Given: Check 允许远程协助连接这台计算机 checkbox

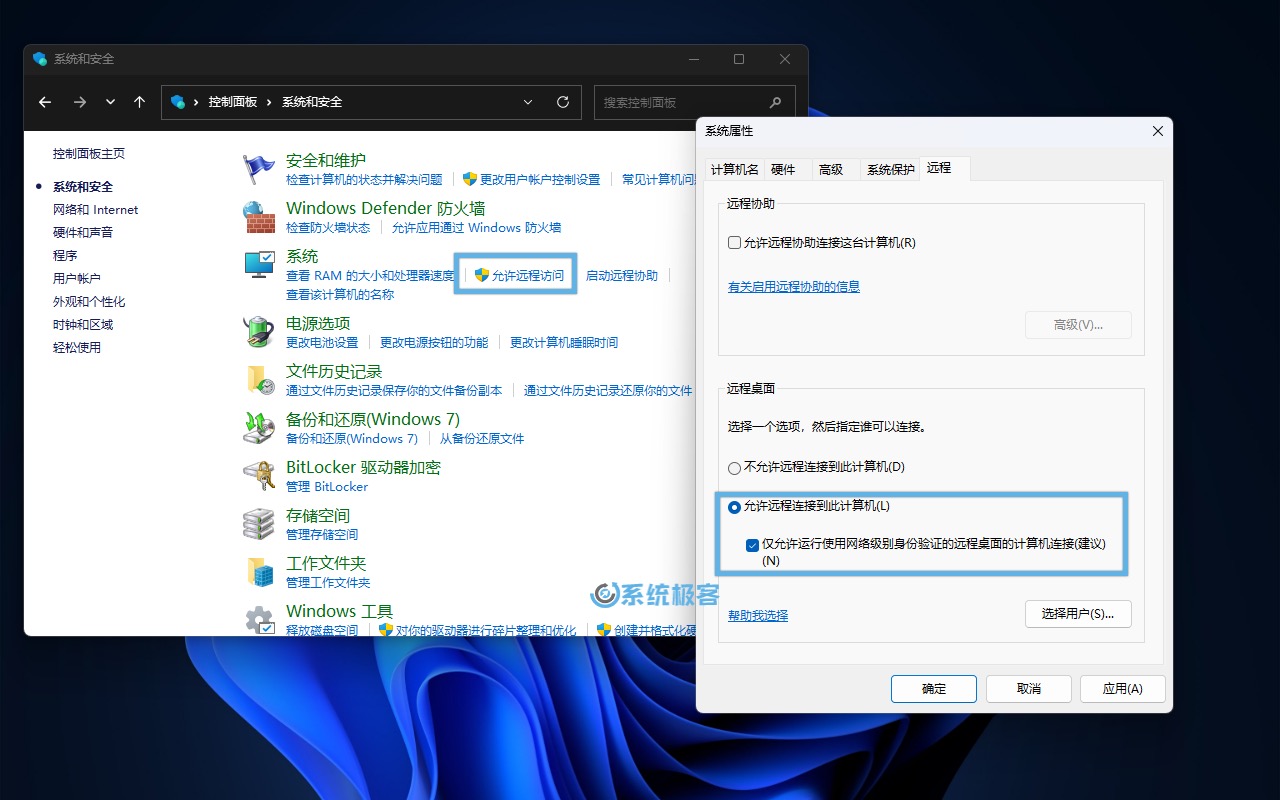Looking at the screenshot, I should (x=735, y=243).
